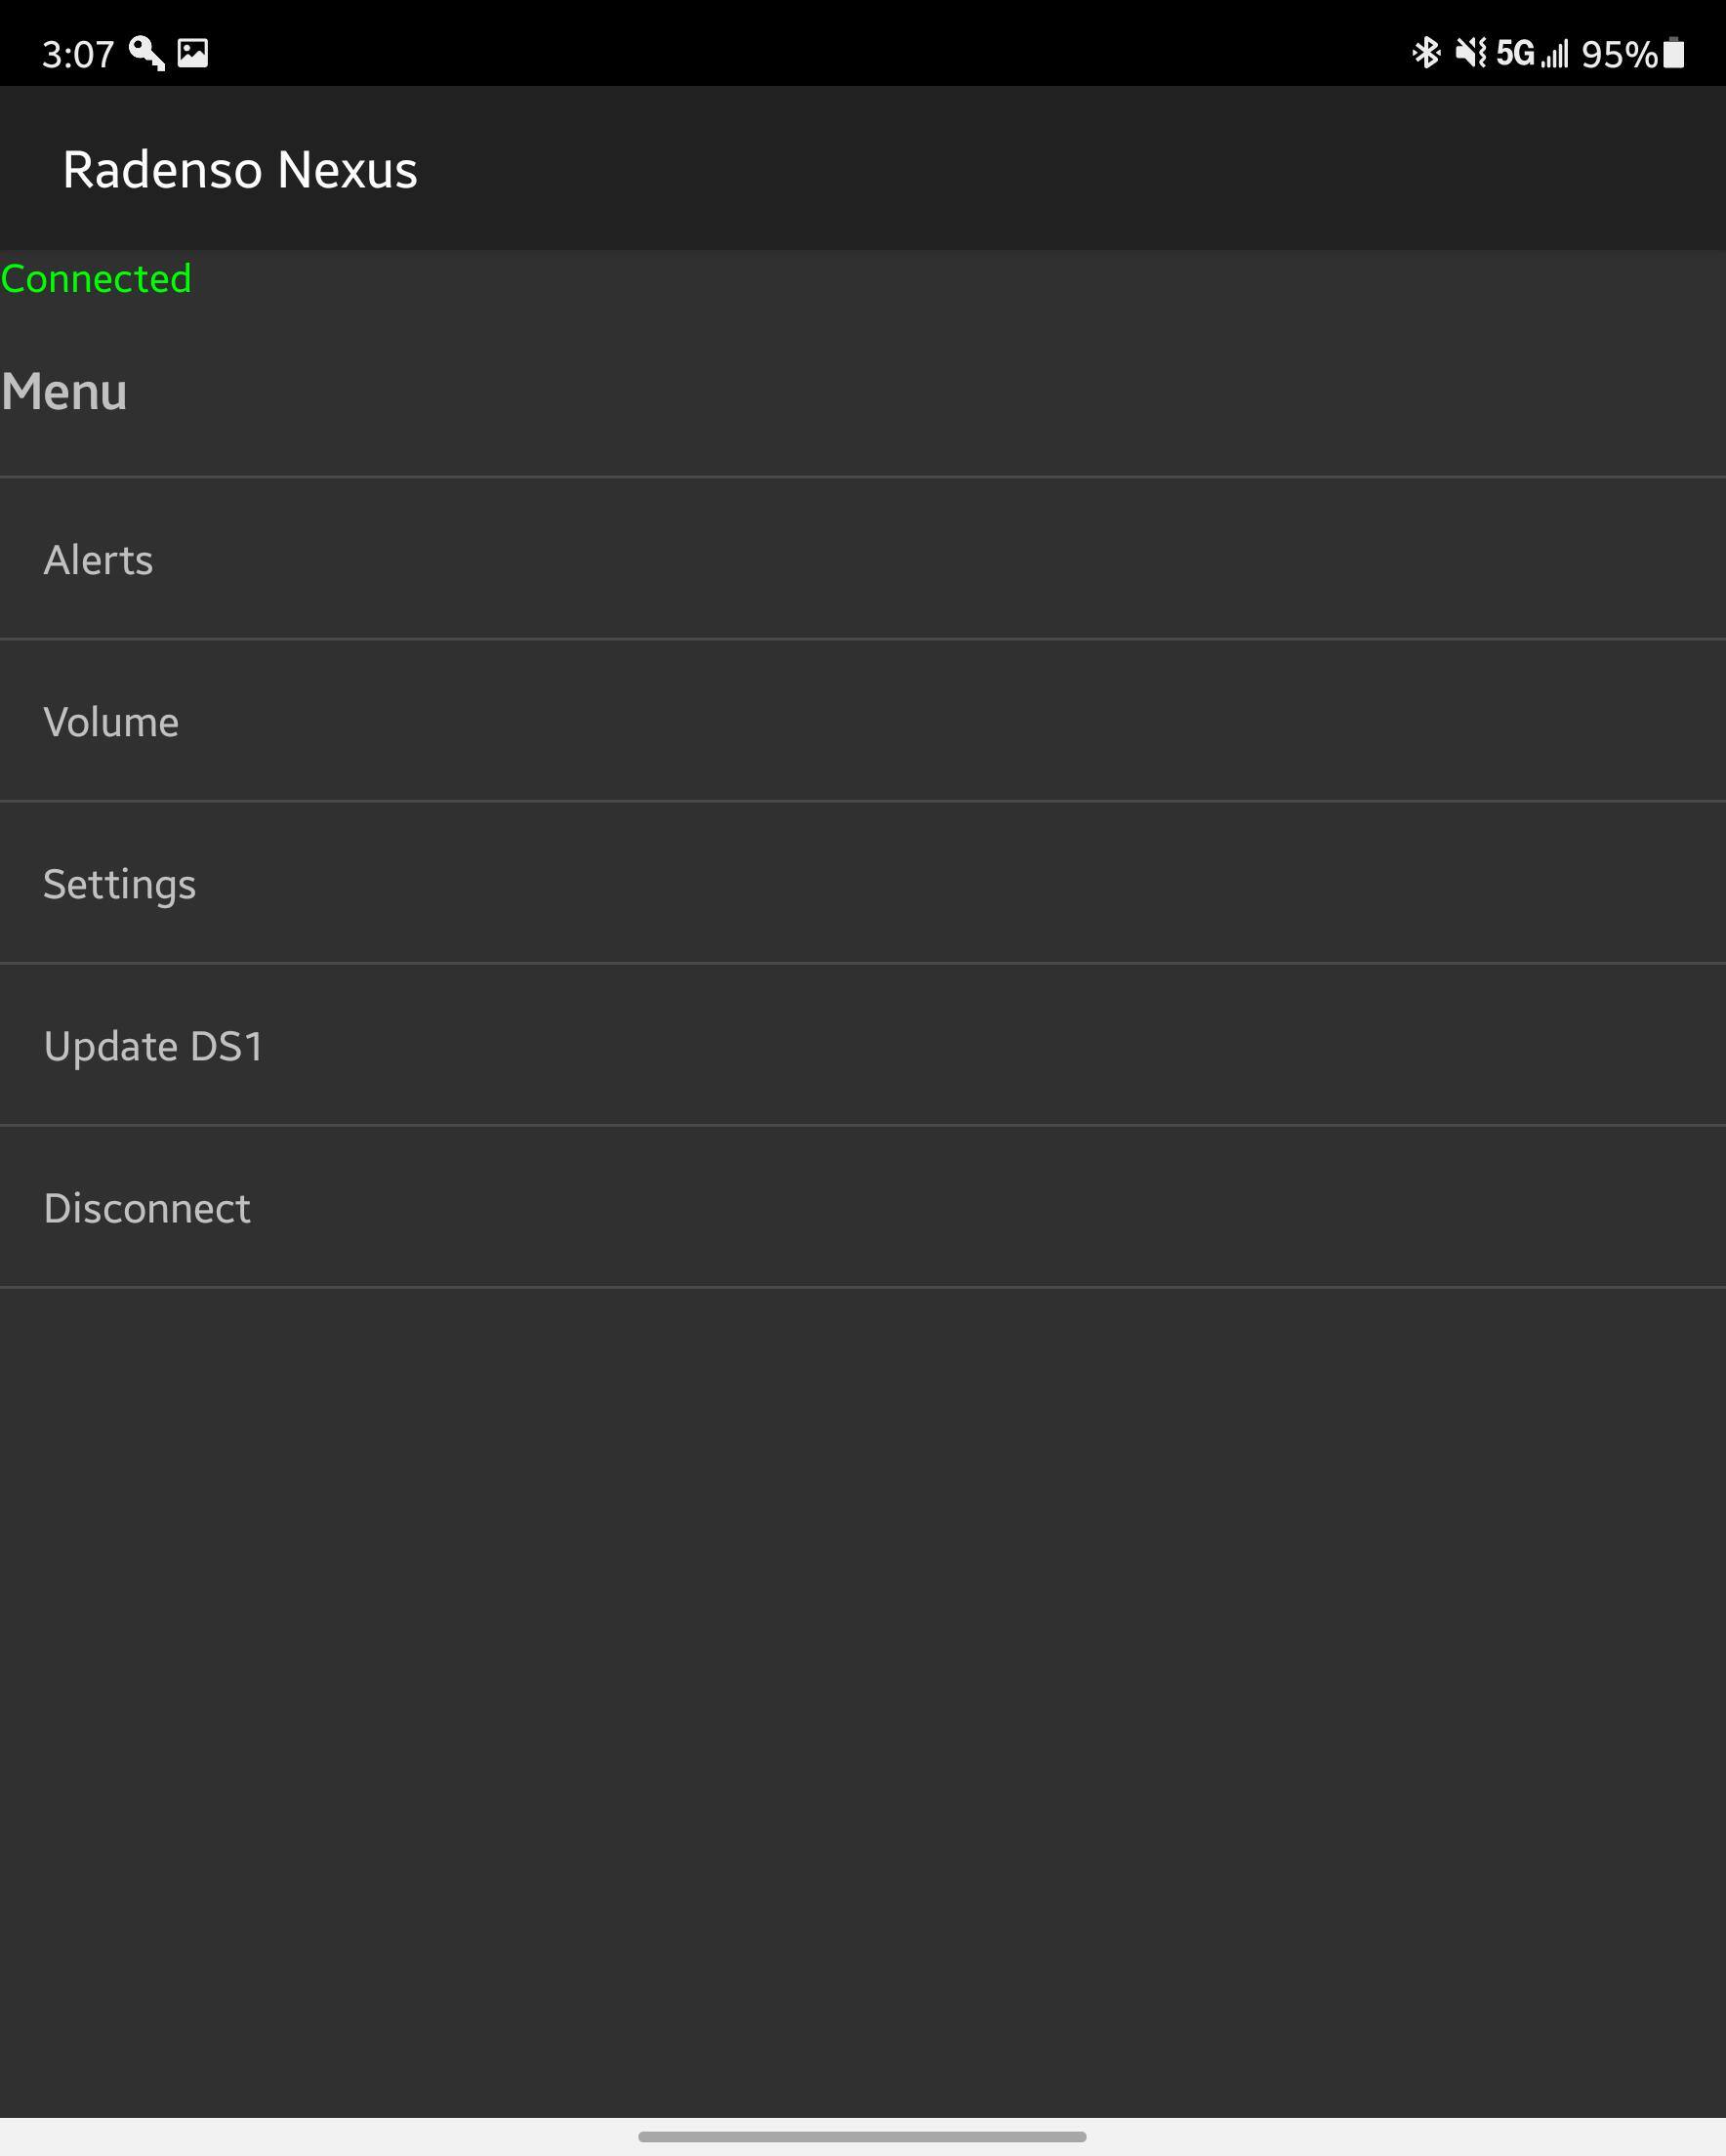Screen dimensions: 1726x2156
Task: Click the Menu header label
Action: (63, 392)
